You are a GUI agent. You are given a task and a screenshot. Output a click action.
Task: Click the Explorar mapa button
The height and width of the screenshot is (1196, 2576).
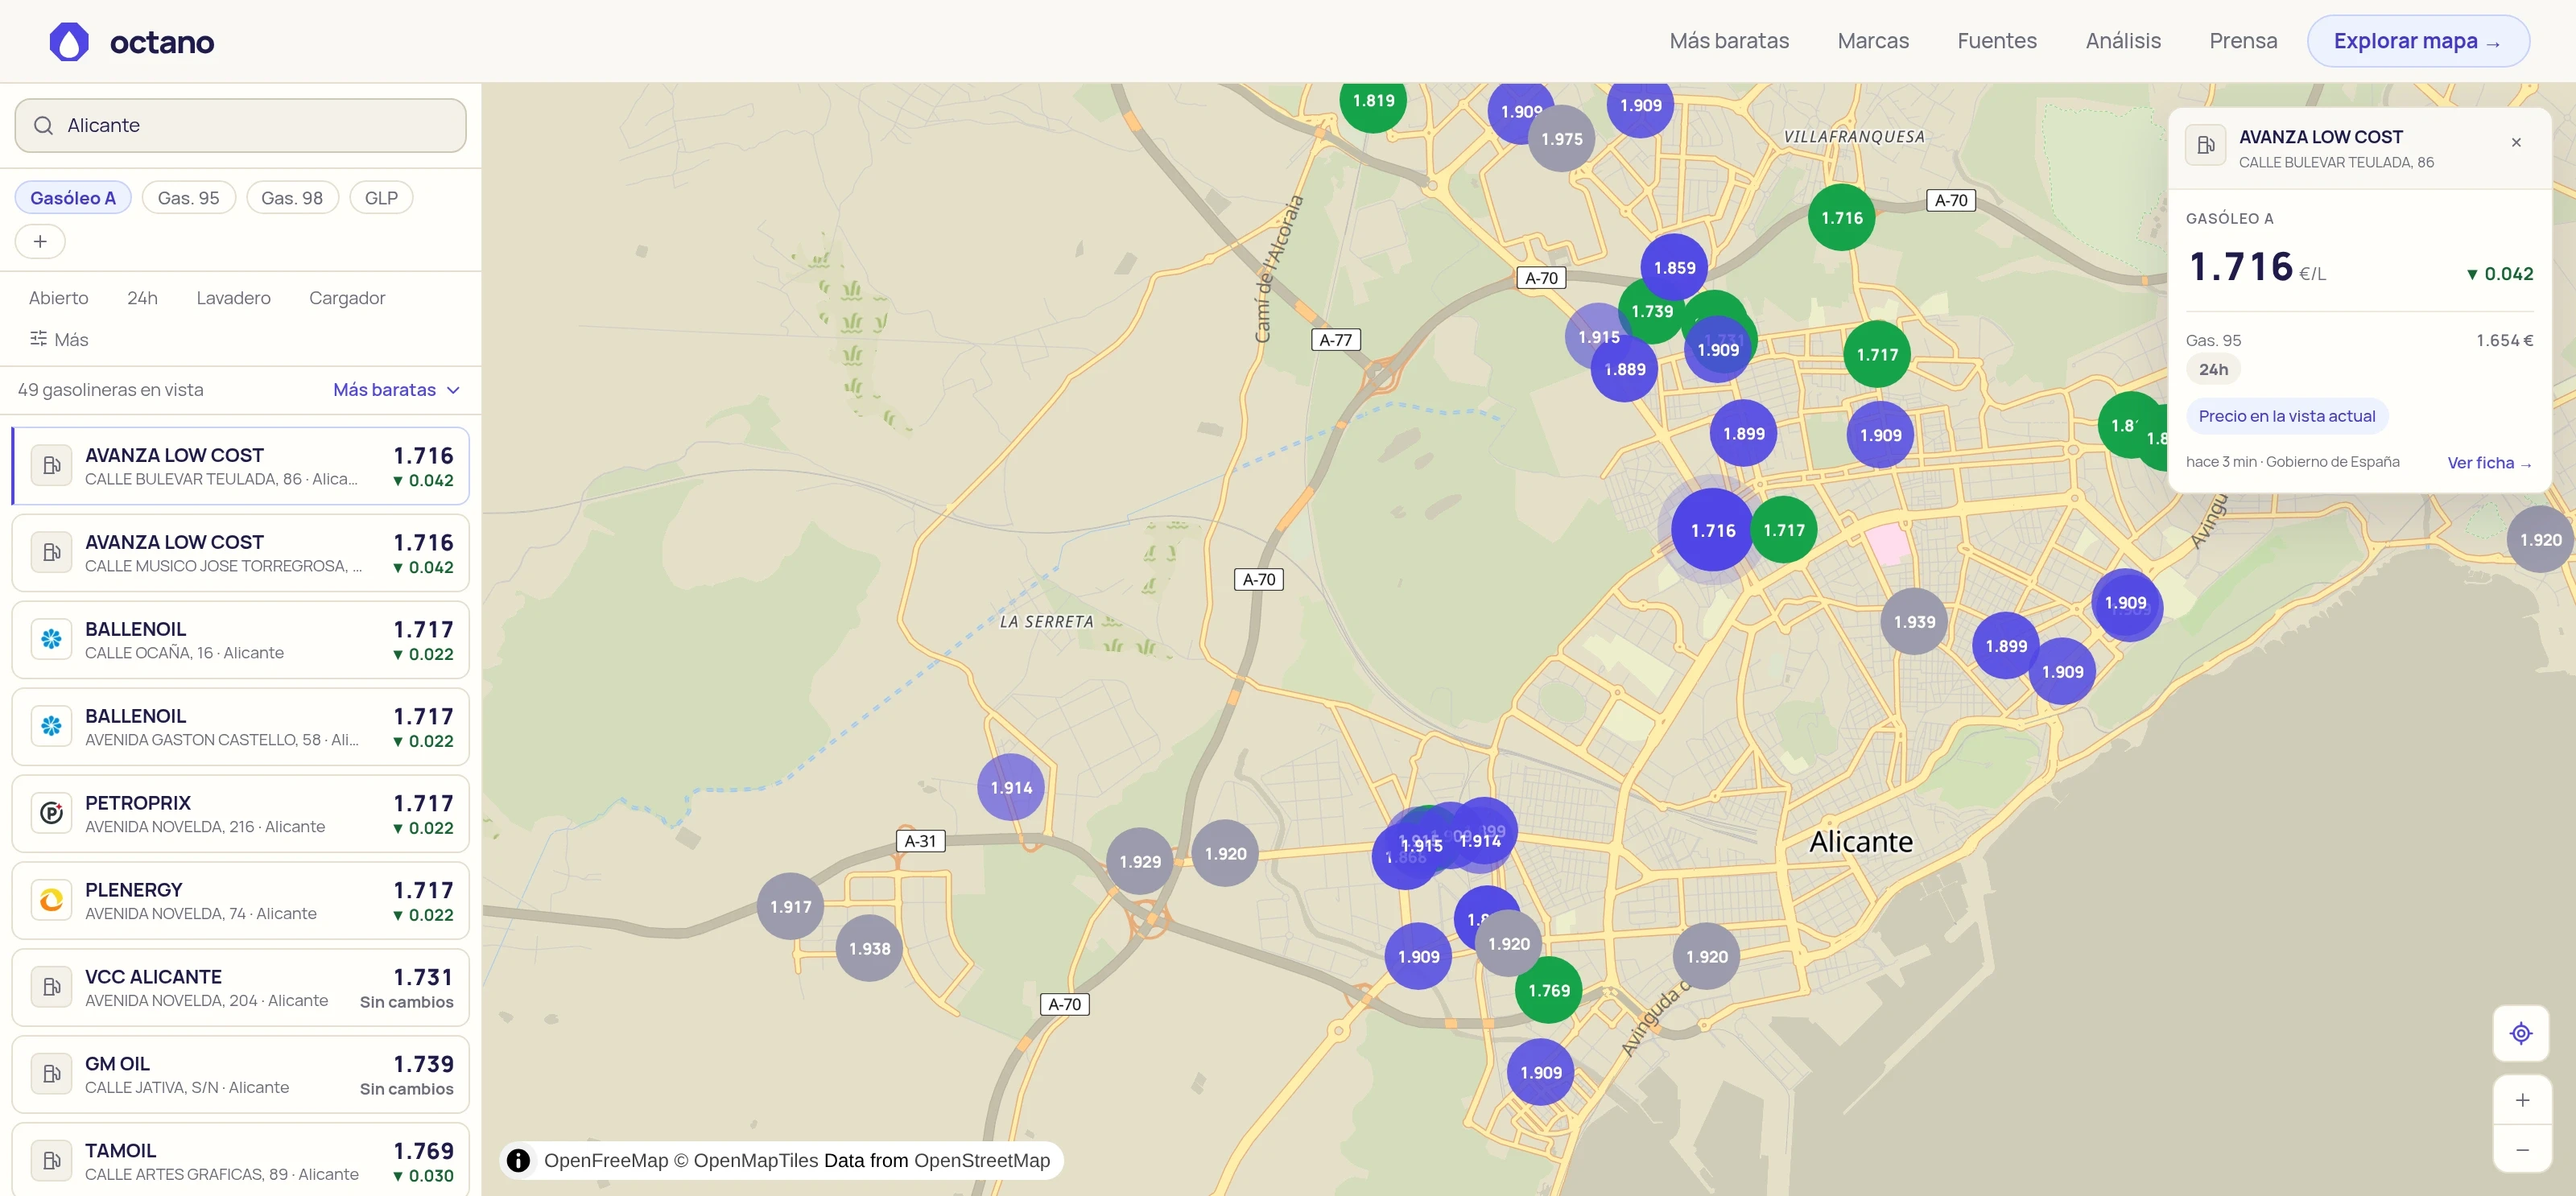(x=2418, y=41)
